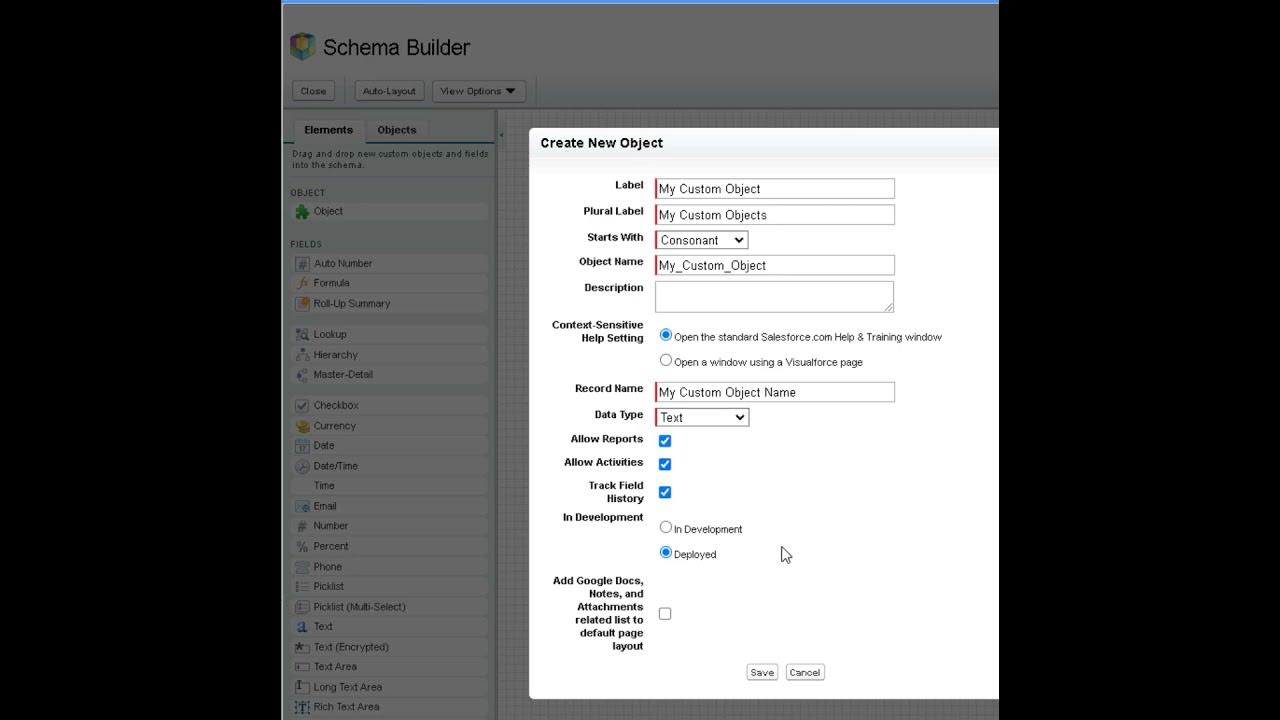Click the Email field icon
Viewport: 1280px width, 720px height.
[x=302, y=507]
